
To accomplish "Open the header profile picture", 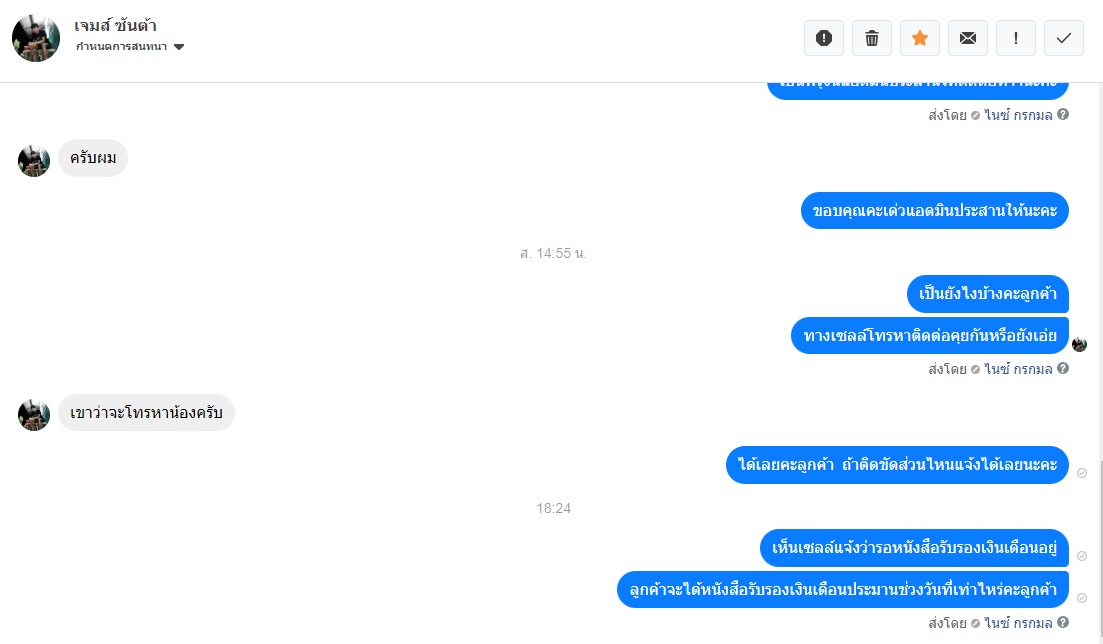I will pyautogui.click(x=36, y=38).
